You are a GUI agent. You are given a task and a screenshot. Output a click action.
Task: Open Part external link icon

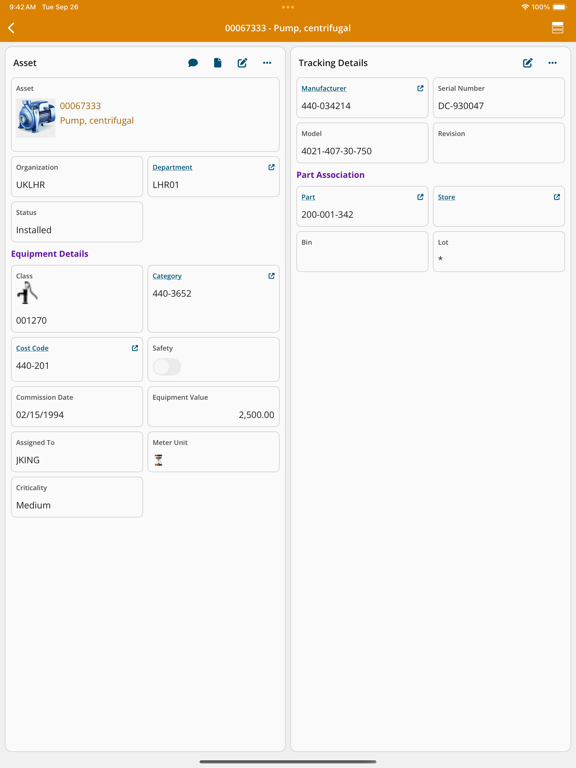click(420, 197)
